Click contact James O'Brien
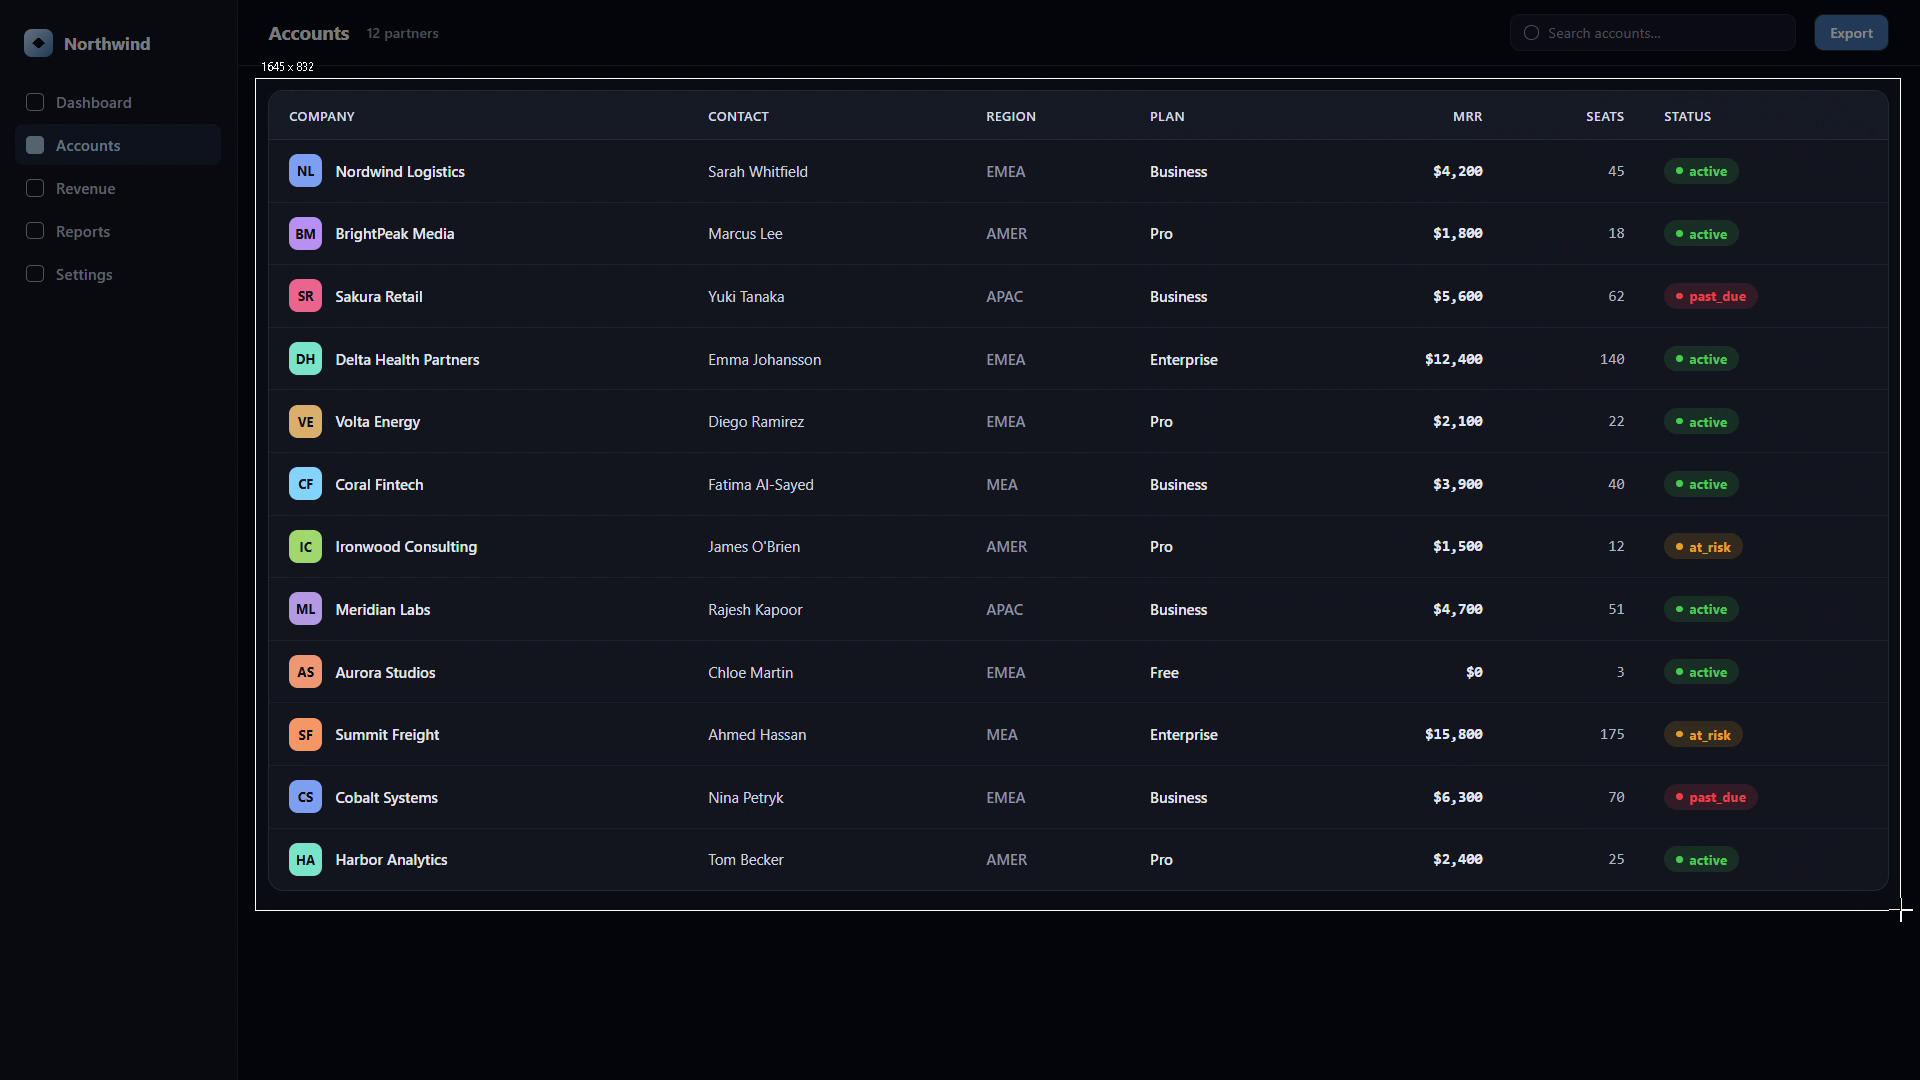 click(x=754, y=547)
